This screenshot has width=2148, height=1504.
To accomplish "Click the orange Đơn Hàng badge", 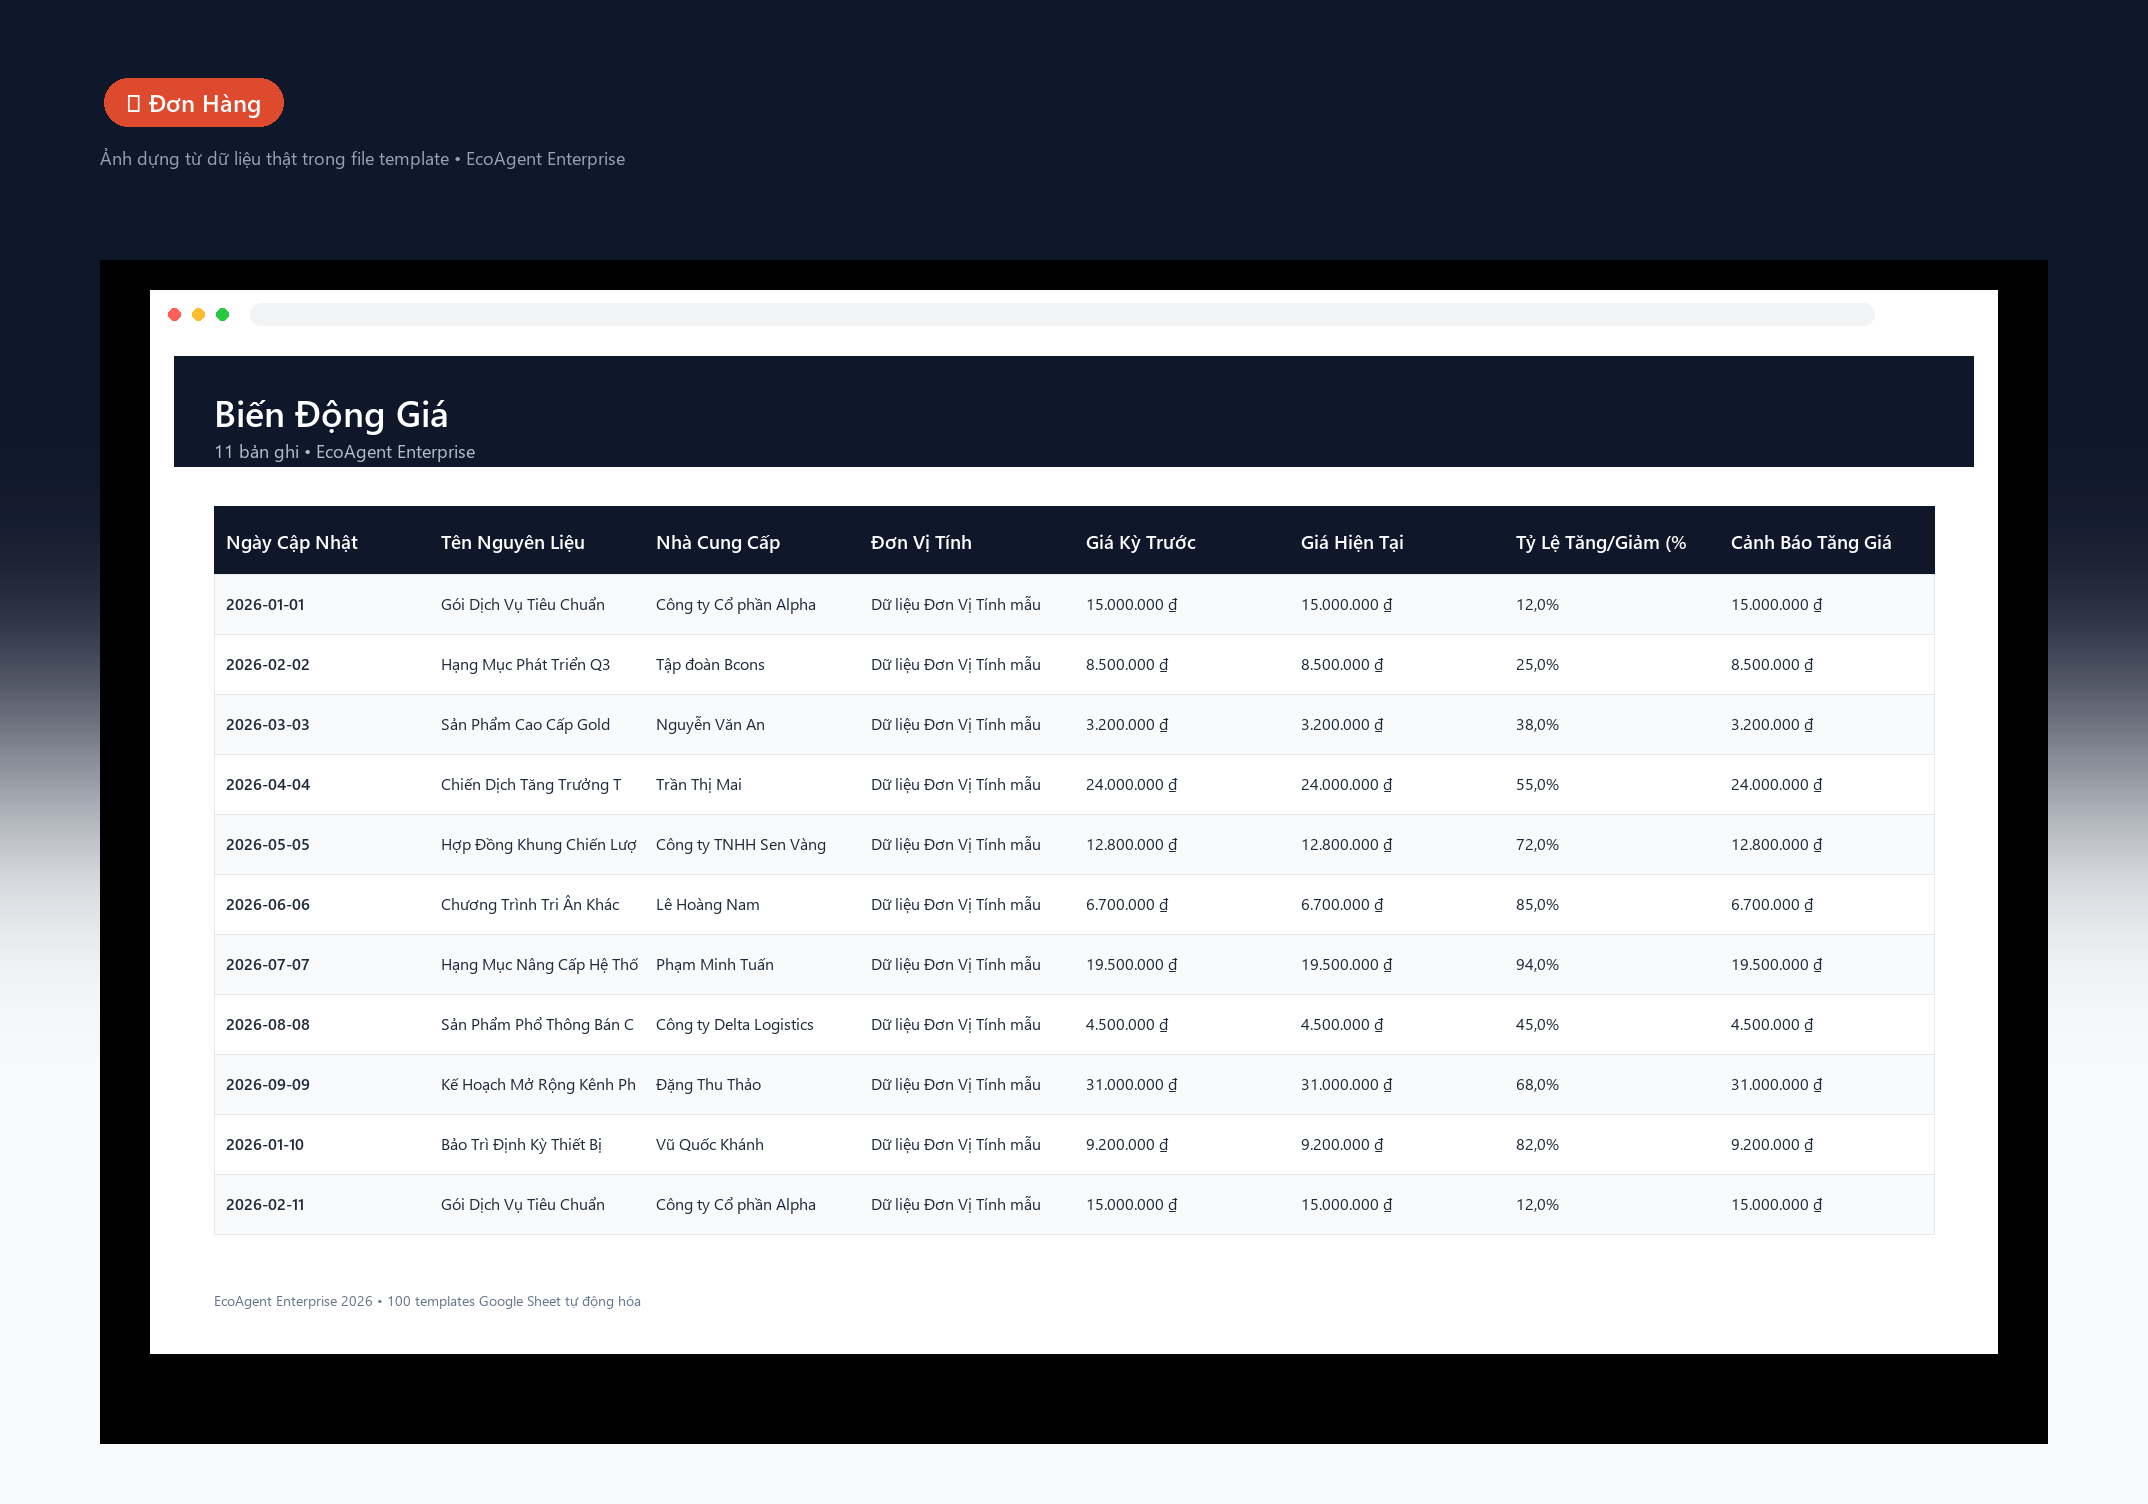I will (x=194, y=103).
